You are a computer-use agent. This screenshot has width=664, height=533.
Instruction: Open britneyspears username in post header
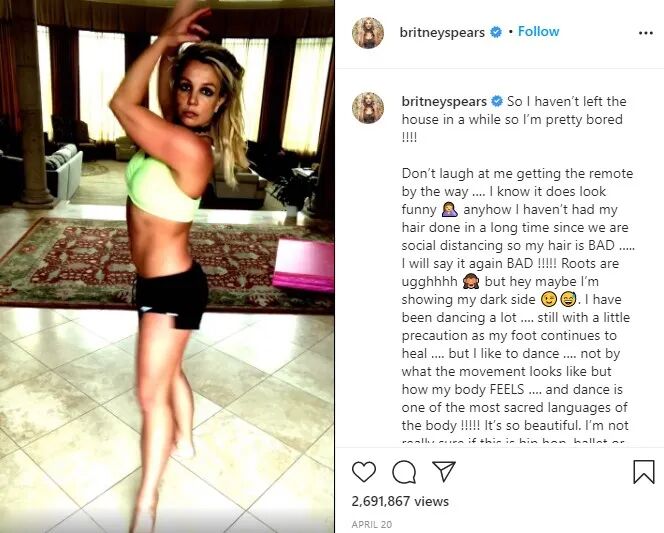(x=442, y=33)
